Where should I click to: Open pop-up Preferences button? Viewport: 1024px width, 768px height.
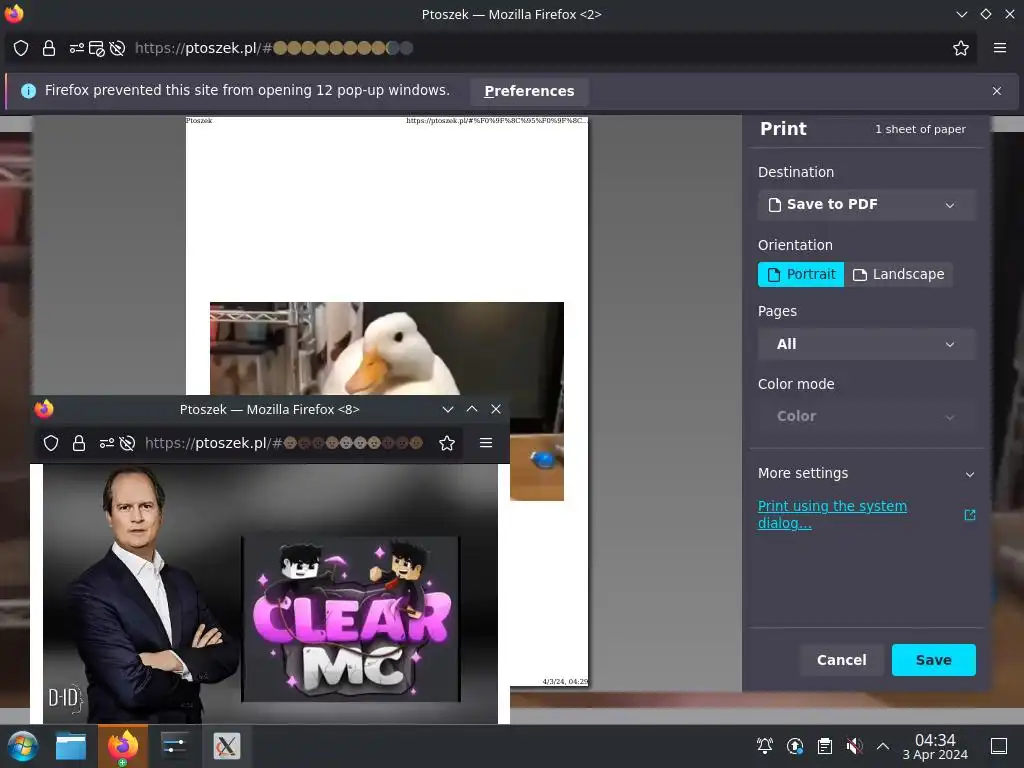529,91
